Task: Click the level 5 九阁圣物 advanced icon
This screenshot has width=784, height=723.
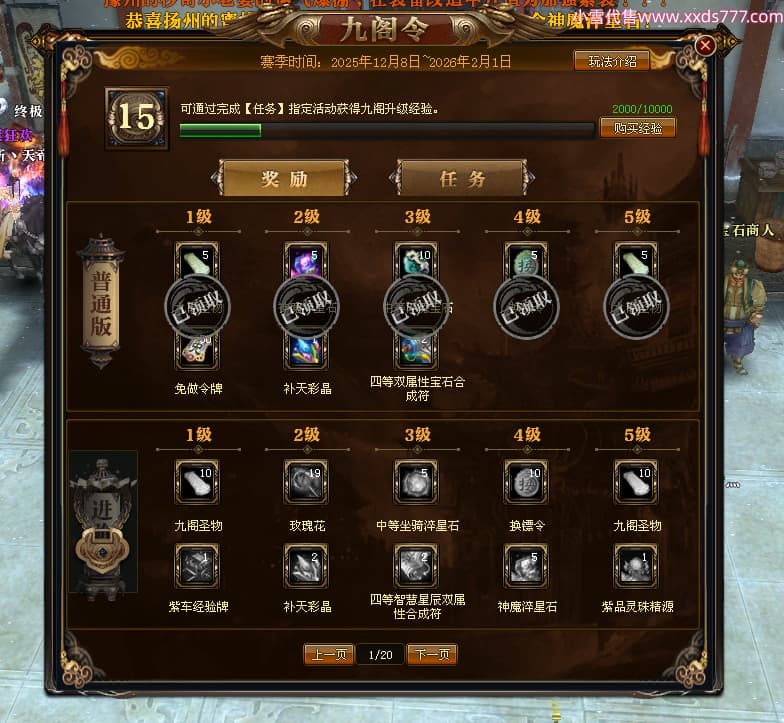Action: tap(636, 482)
